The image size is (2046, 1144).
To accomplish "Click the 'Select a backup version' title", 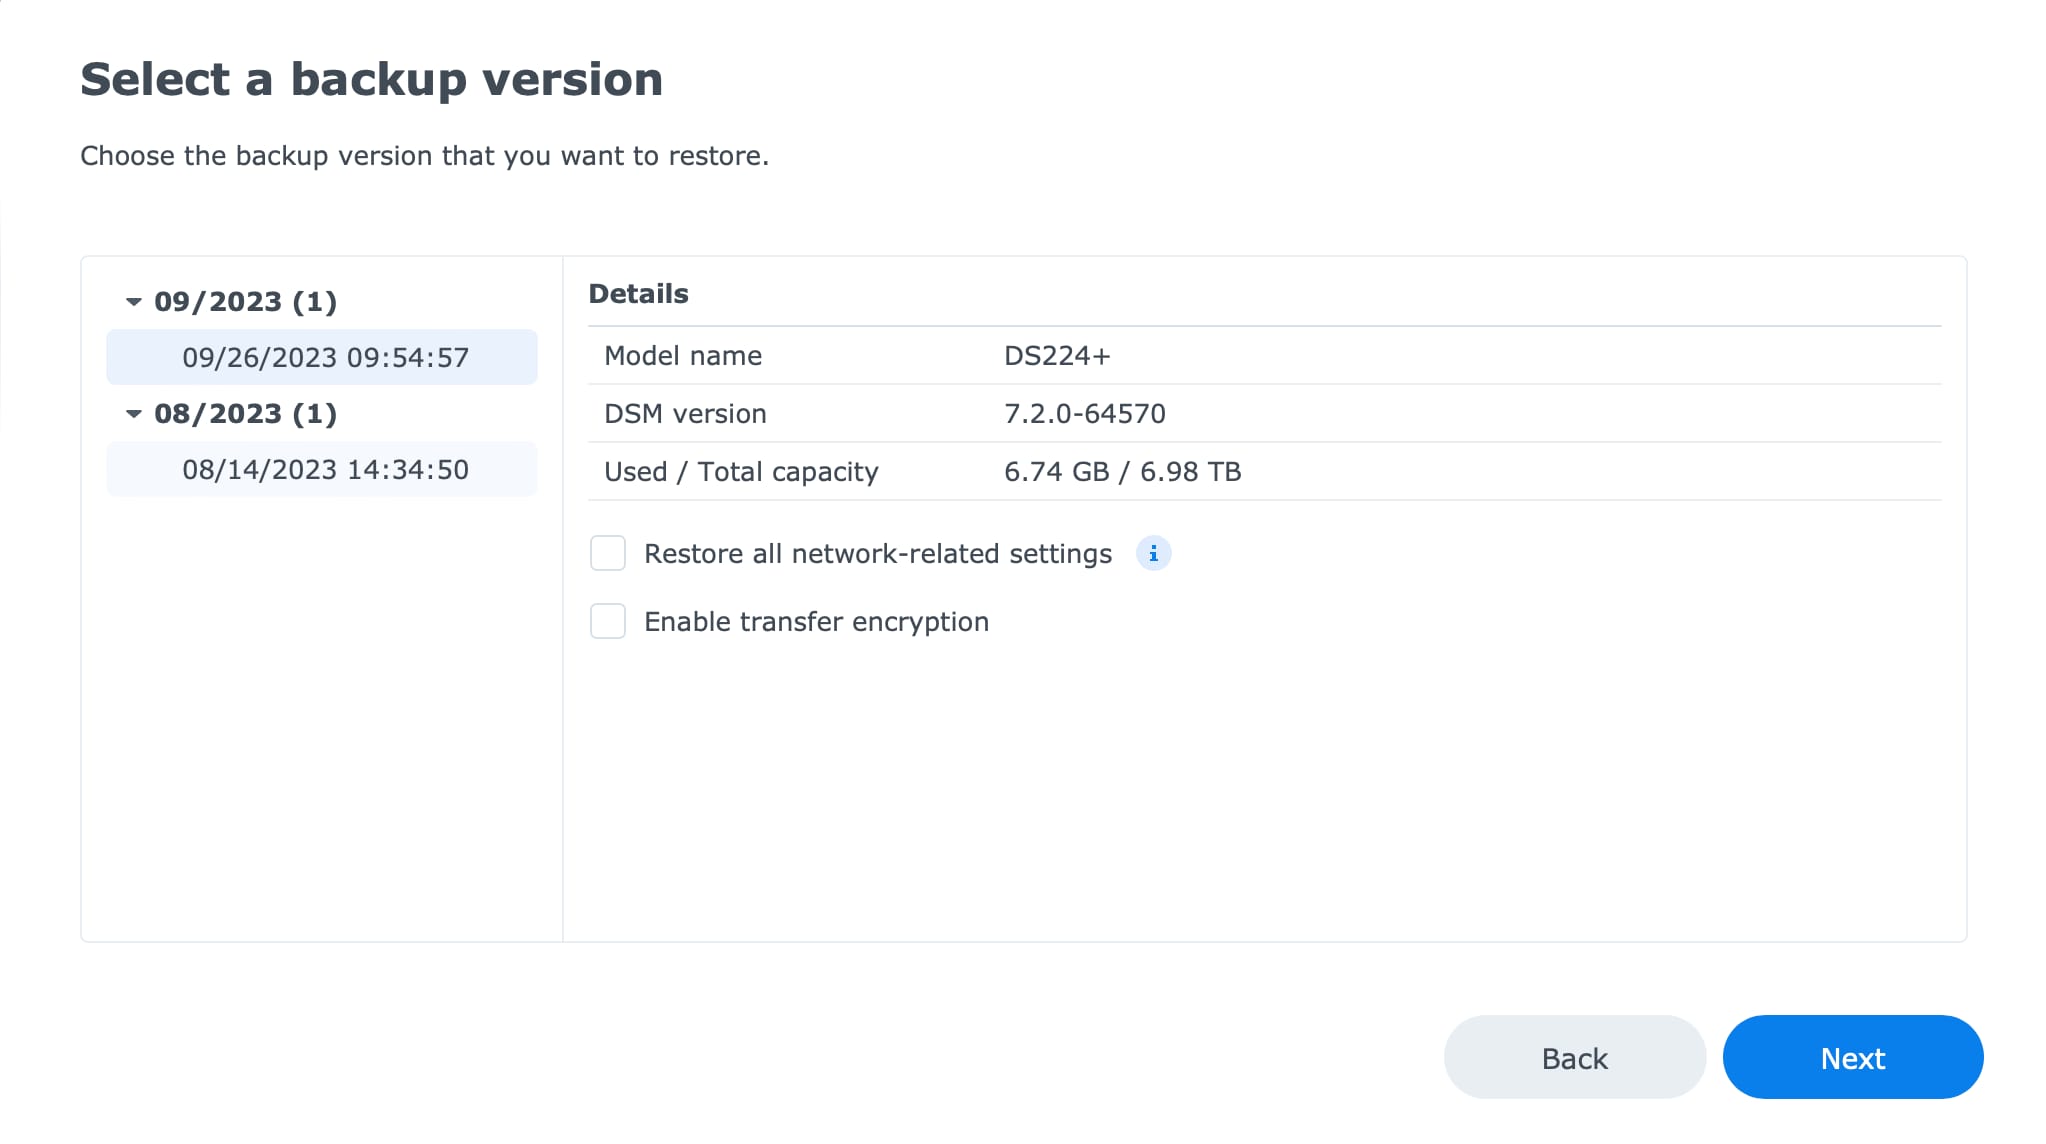I will (371, 79).
